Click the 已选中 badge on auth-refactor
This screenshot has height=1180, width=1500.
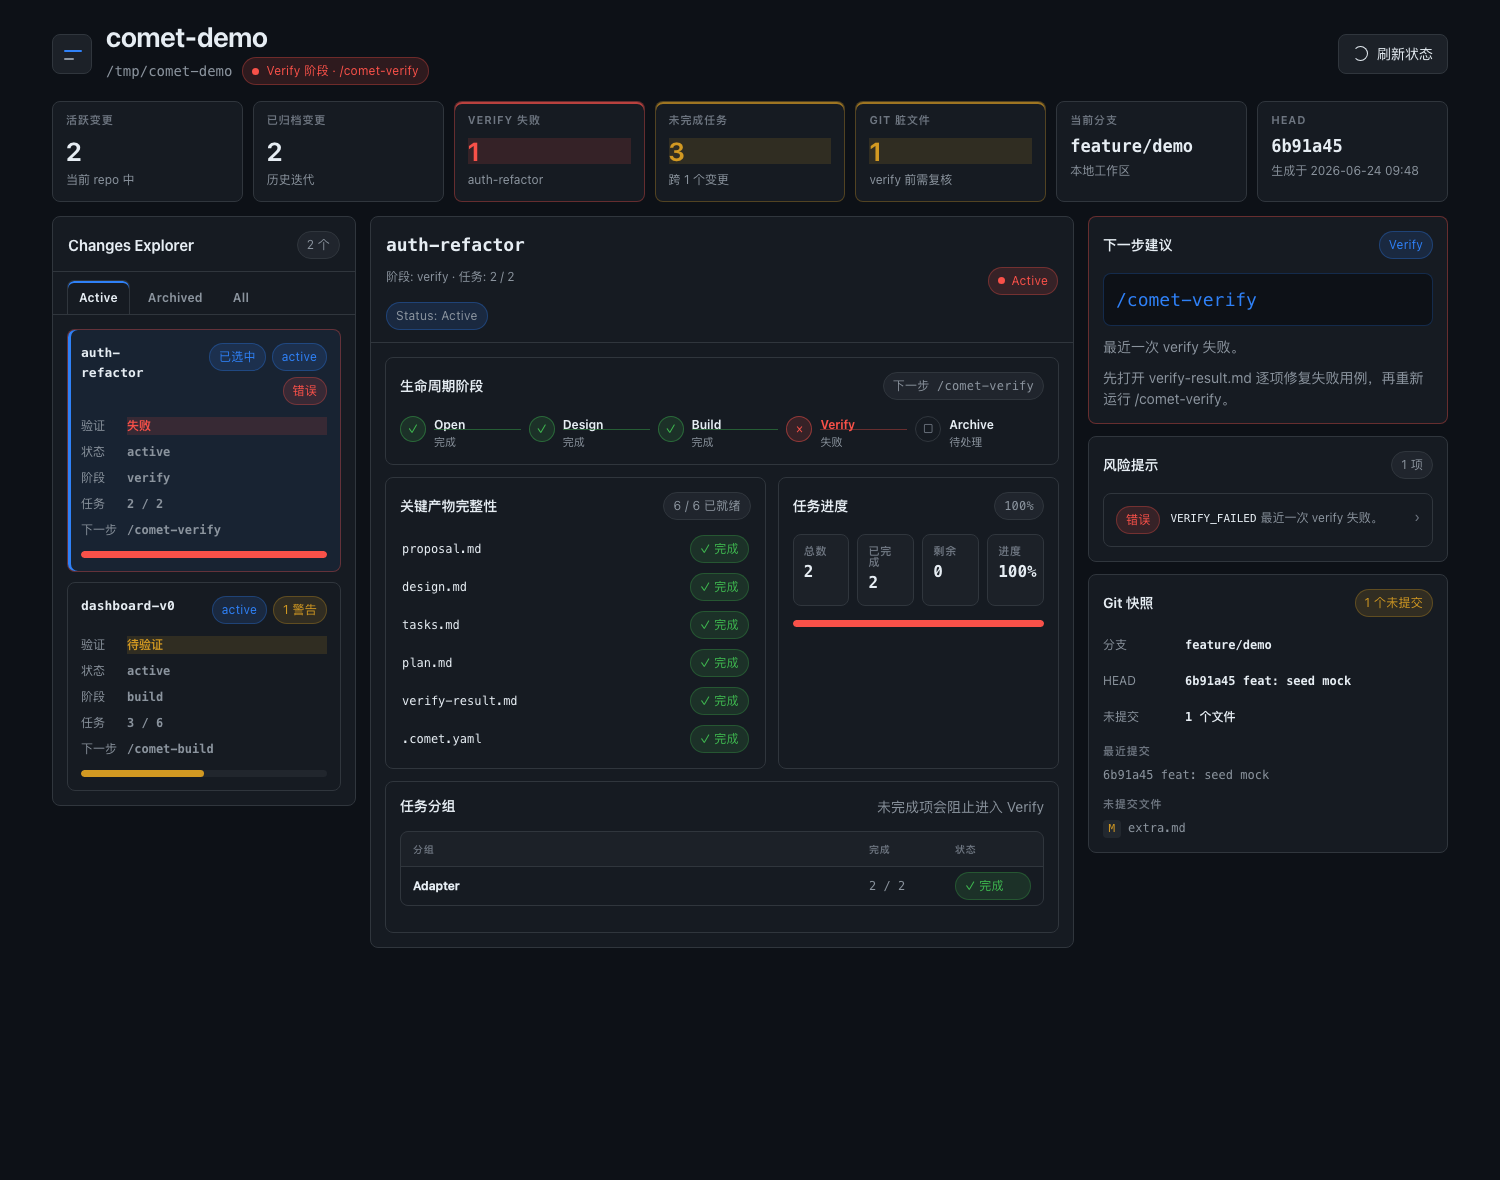tap(237, 357)
